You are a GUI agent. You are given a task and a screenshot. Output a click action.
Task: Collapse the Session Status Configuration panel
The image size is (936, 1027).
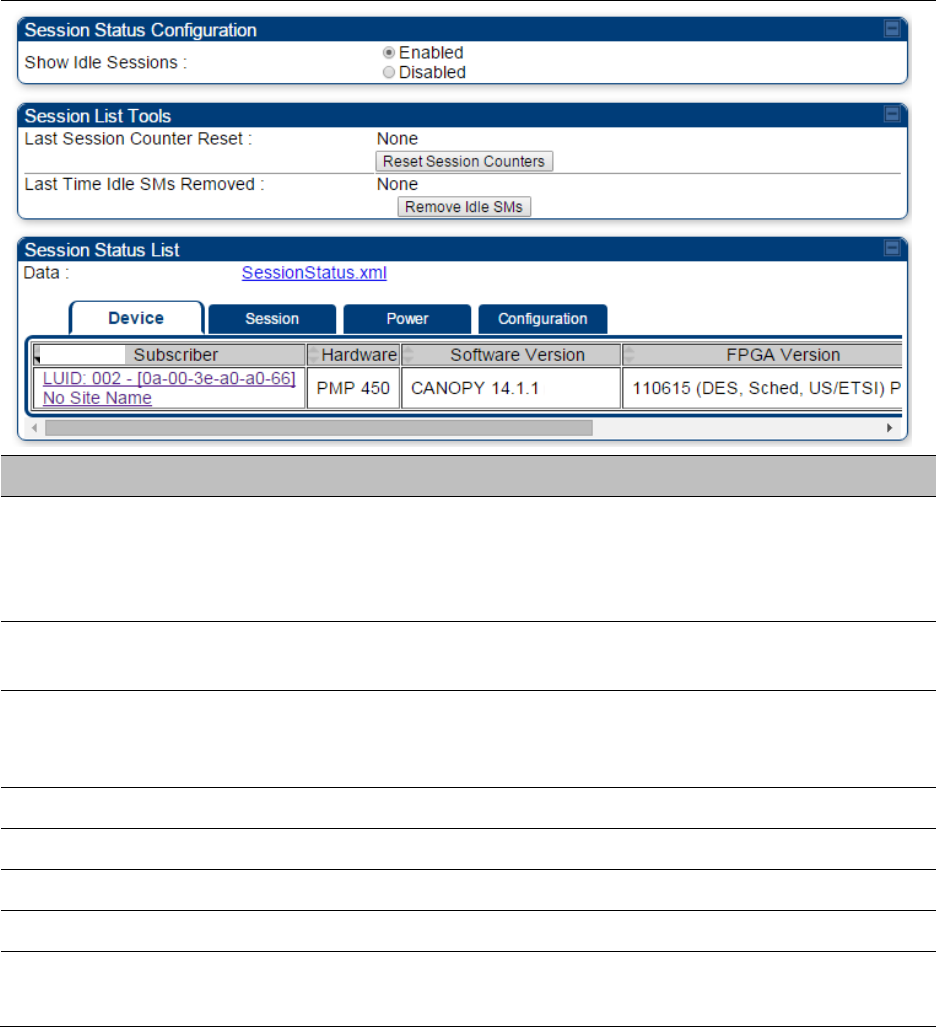pyautogui.click(x=891, y=29)
